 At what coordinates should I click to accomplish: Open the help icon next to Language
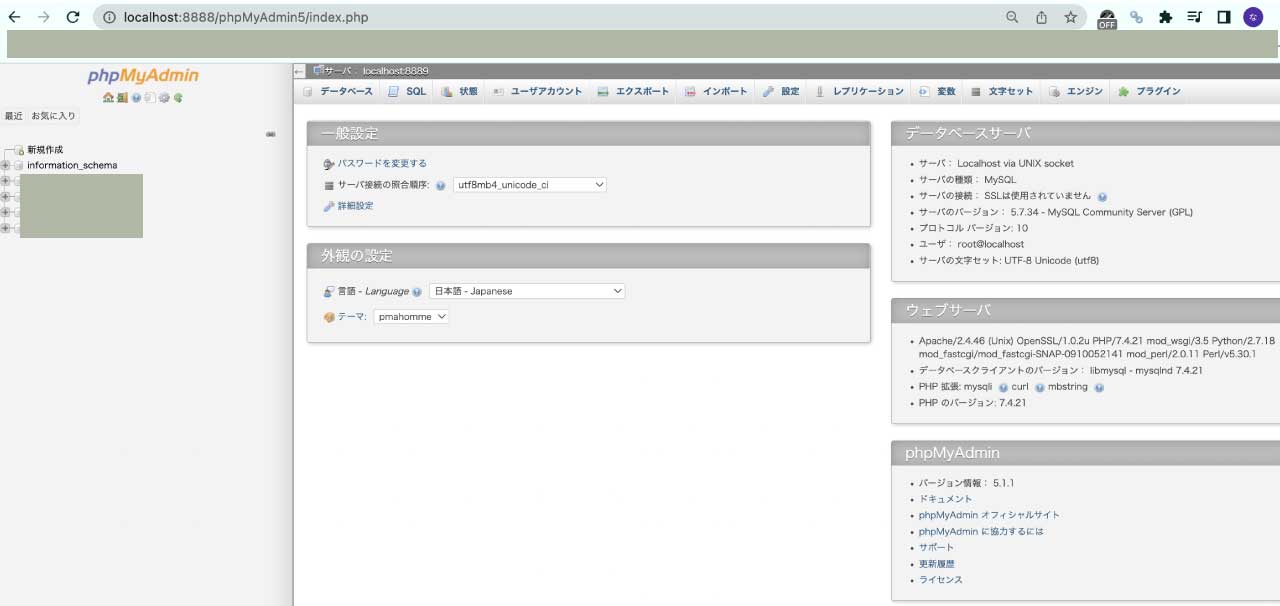click(x=417, y=292)
